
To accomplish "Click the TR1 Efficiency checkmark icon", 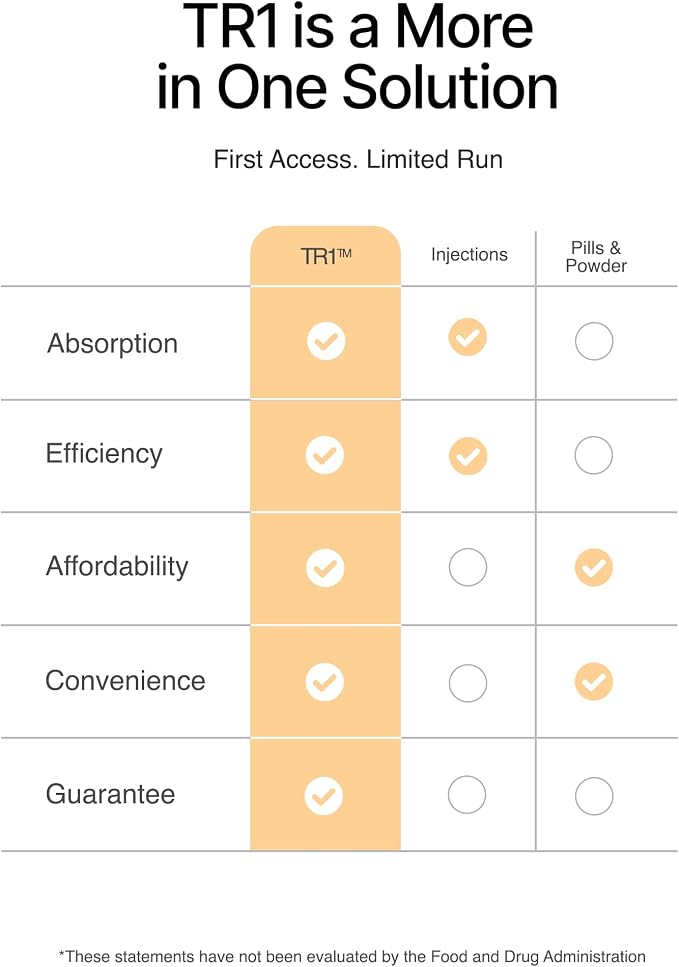I will click(325, 455).
